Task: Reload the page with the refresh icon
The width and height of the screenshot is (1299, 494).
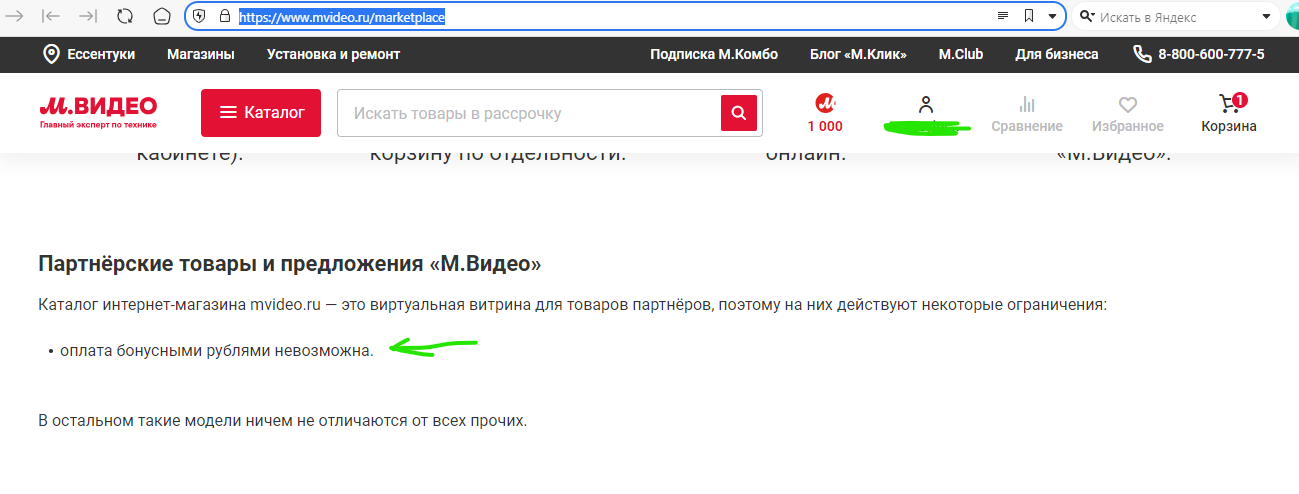Action: coord(125,16)
